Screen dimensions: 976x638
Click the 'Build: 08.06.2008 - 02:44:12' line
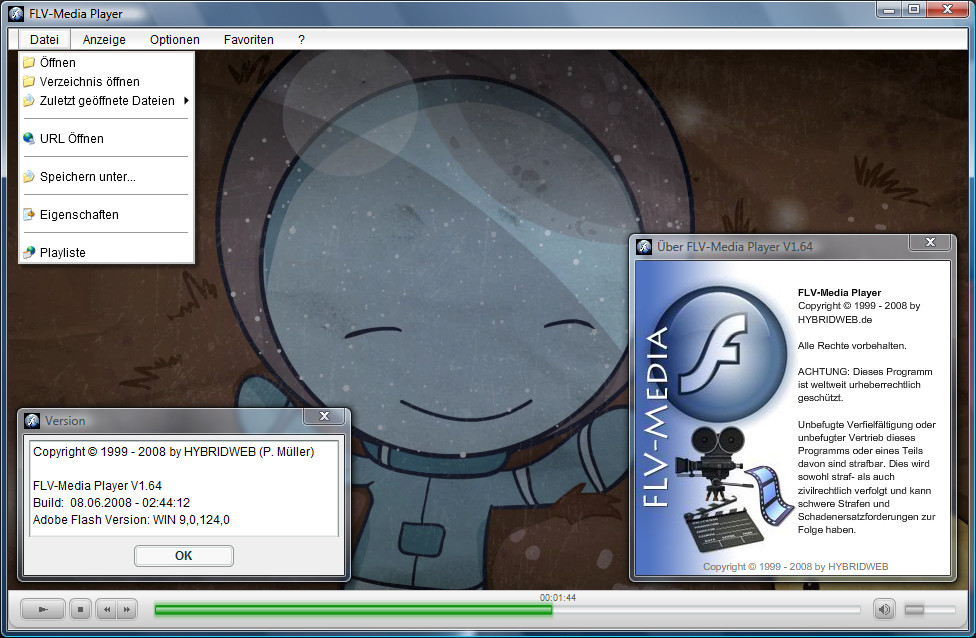click(x=111, y=503)
